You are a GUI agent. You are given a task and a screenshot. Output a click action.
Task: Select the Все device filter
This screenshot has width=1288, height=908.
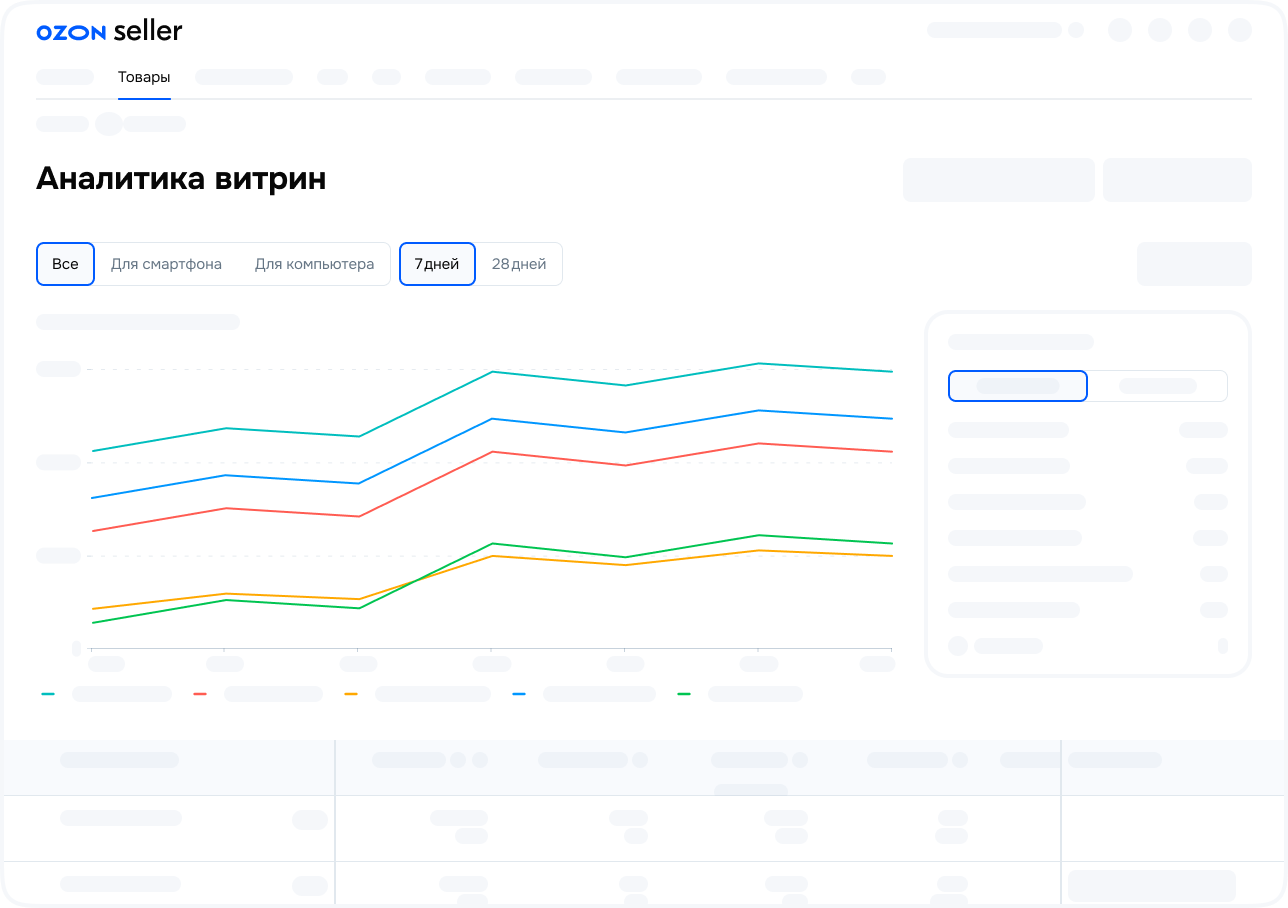click(65, 264)
